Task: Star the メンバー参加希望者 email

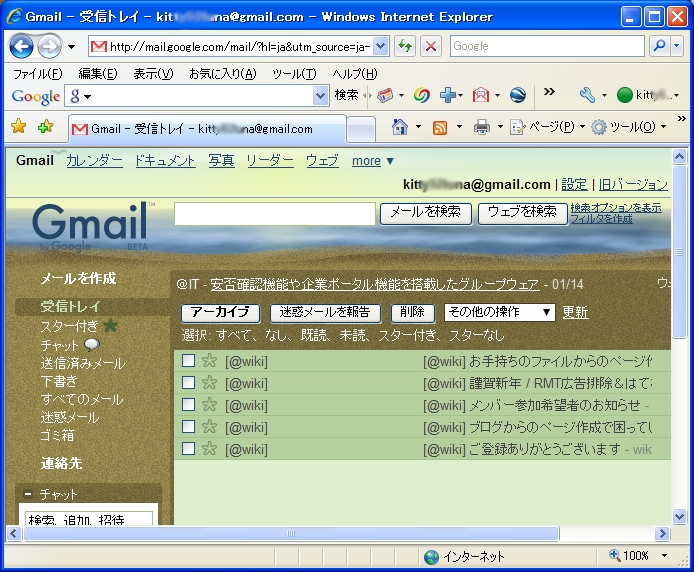Action: pyautogui.click(x=209, y=404)
